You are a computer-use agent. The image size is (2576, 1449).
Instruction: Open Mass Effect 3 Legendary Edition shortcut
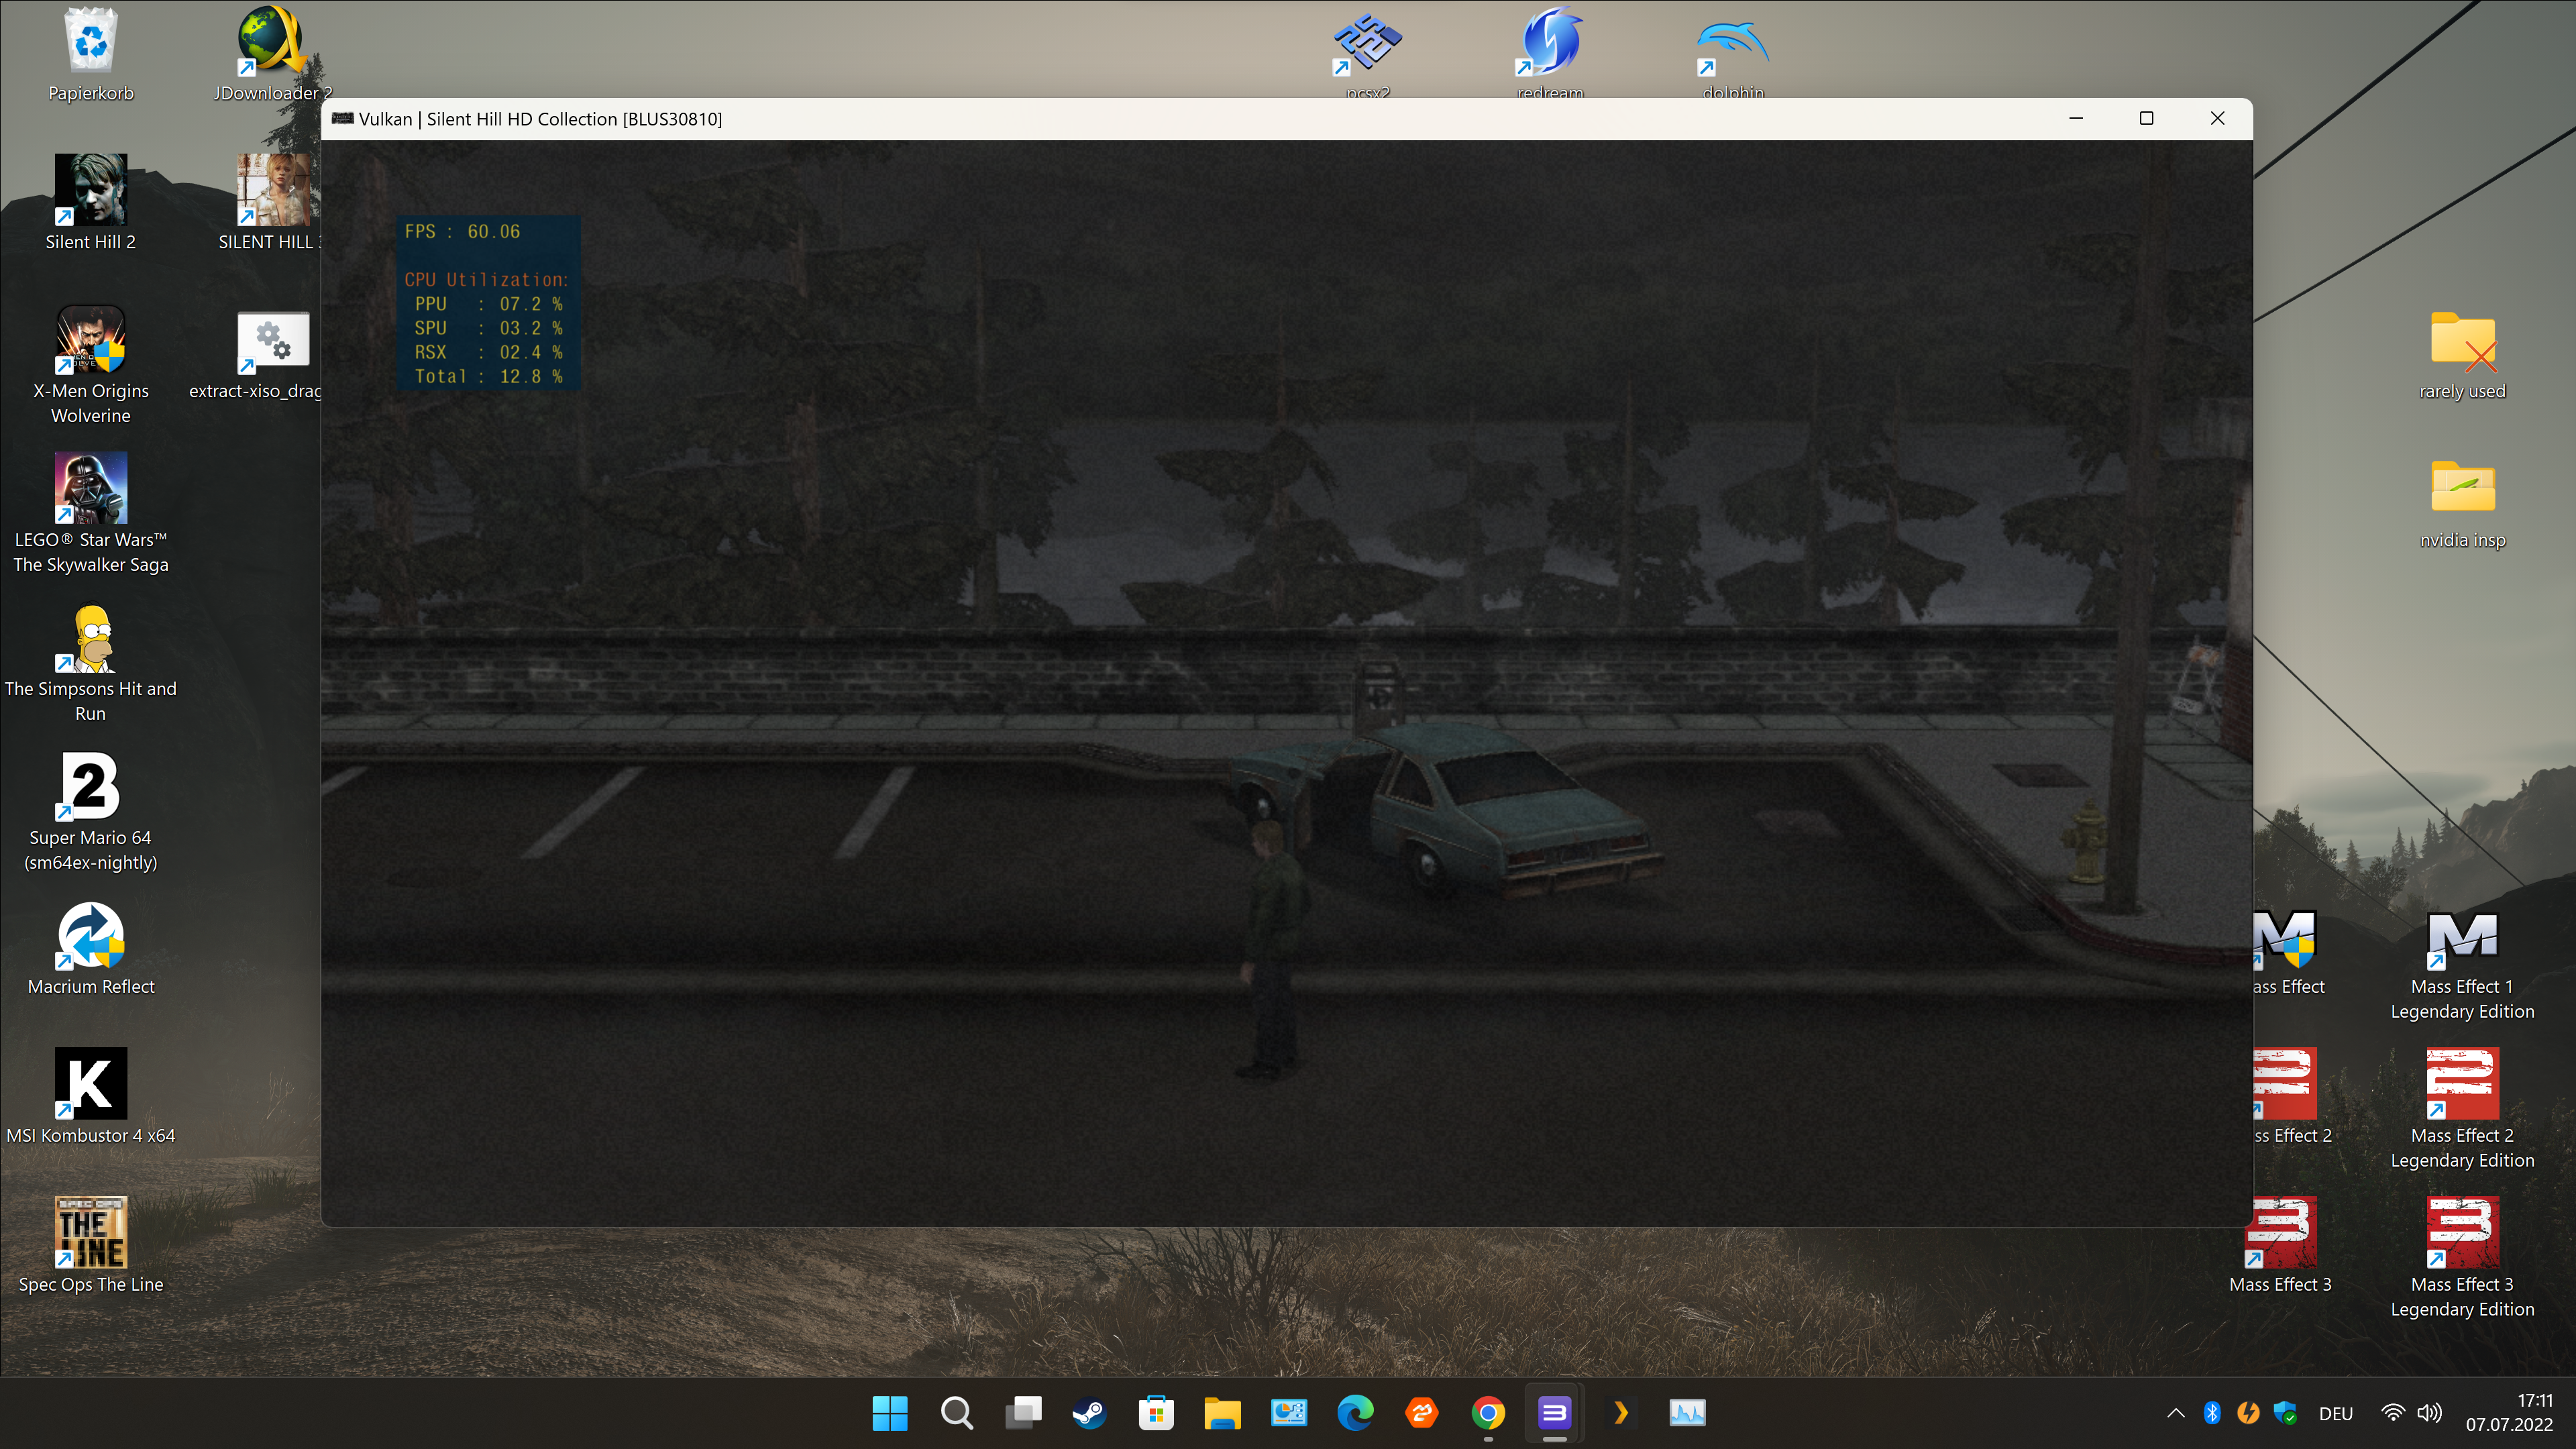pos(2462,1234)
